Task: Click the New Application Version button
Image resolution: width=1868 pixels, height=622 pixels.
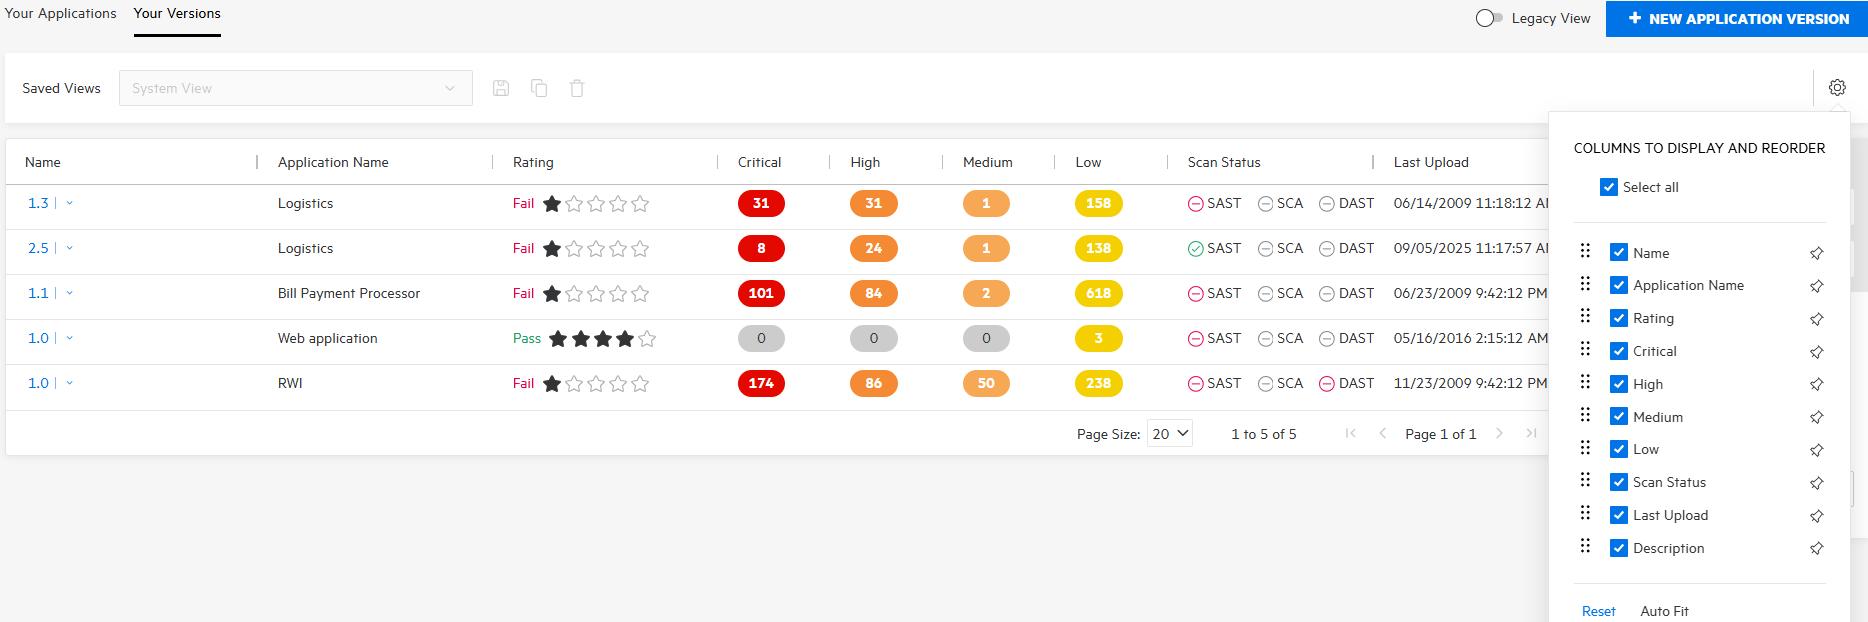Action: pyautogui.click(x=1736, y=18)
